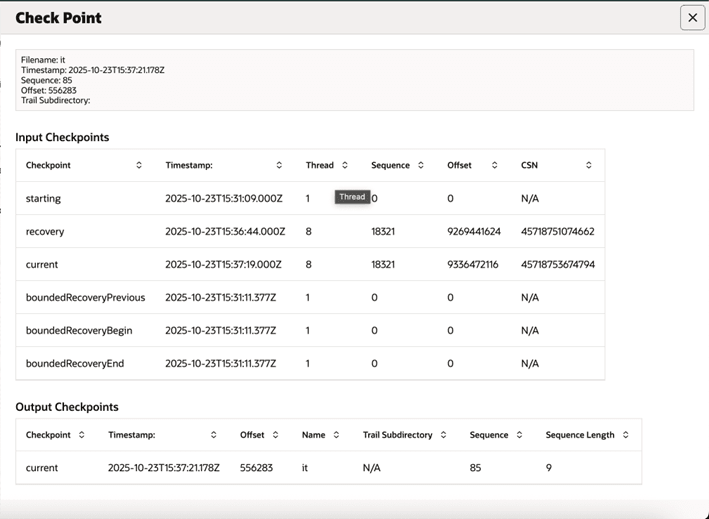Sort input table by Thread column
The image size is (709, 519).
[x=344, y=165]
